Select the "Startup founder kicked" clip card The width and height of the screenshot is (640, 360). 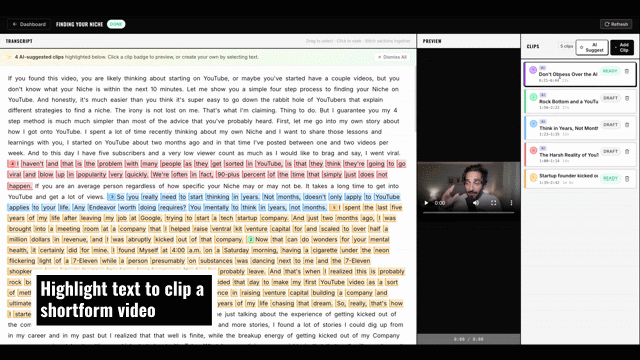(580, 178)
